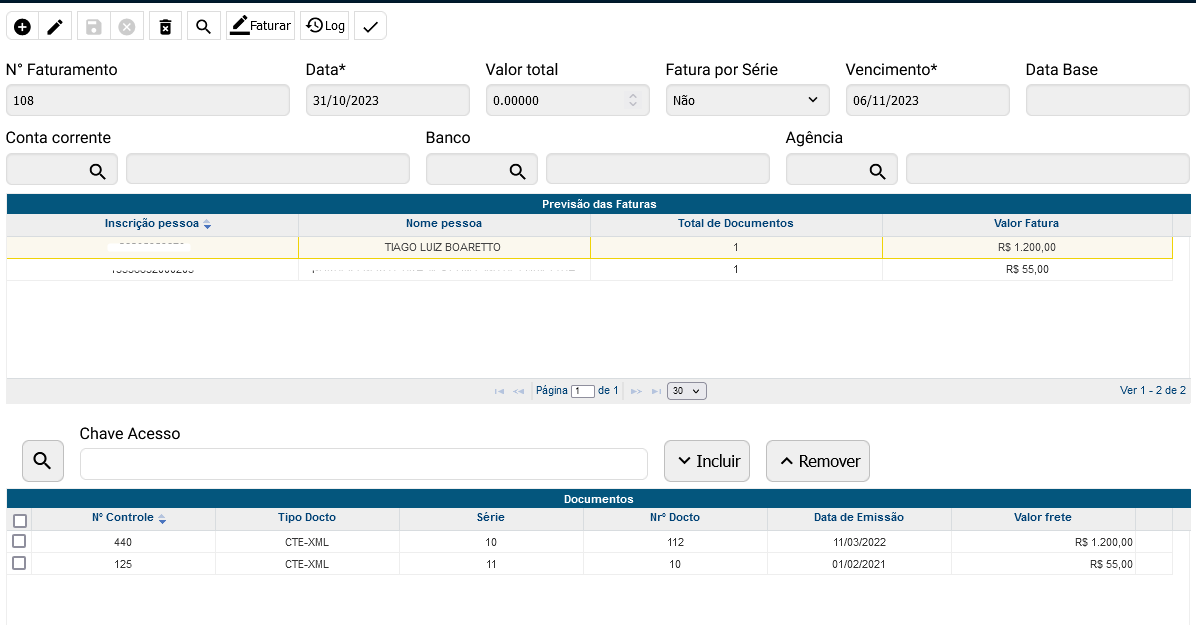Screen dimensions: 1196x625
Task: Click the edit pencil icon in toolbar
Action: point(55,27)
